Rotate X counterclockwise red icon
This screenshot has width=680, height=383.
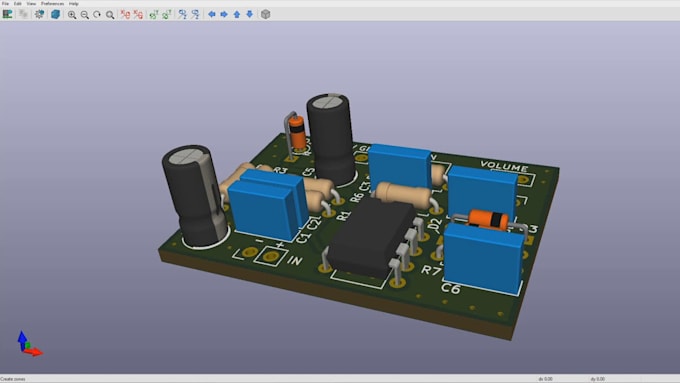[138, 14]
